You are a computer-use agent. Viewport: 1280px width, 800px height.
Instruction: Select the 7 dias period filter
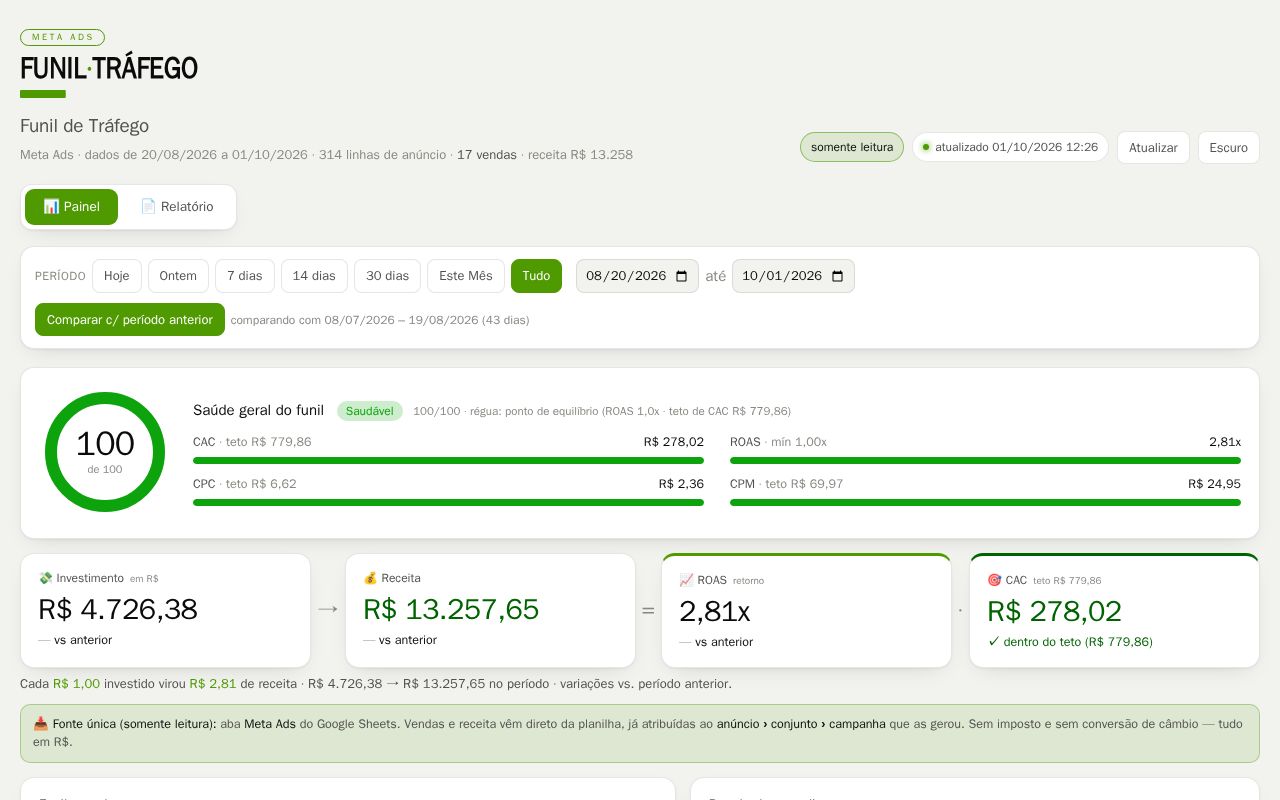245,276
